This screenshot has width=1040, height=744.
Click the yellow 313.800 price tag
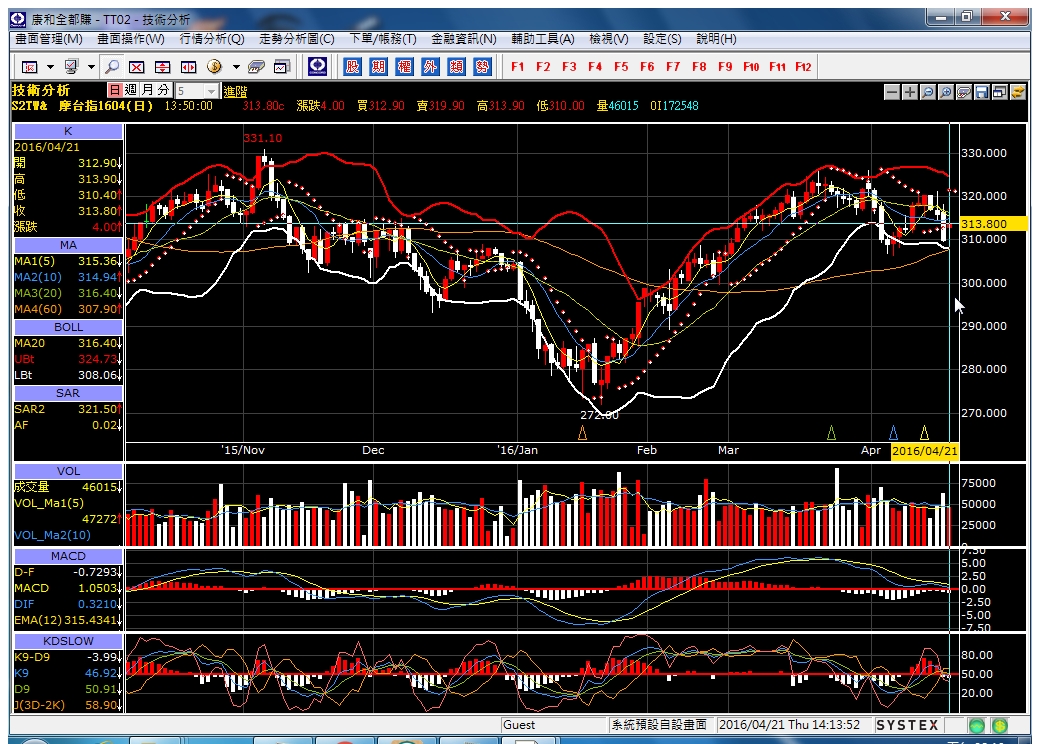[993, 224]
